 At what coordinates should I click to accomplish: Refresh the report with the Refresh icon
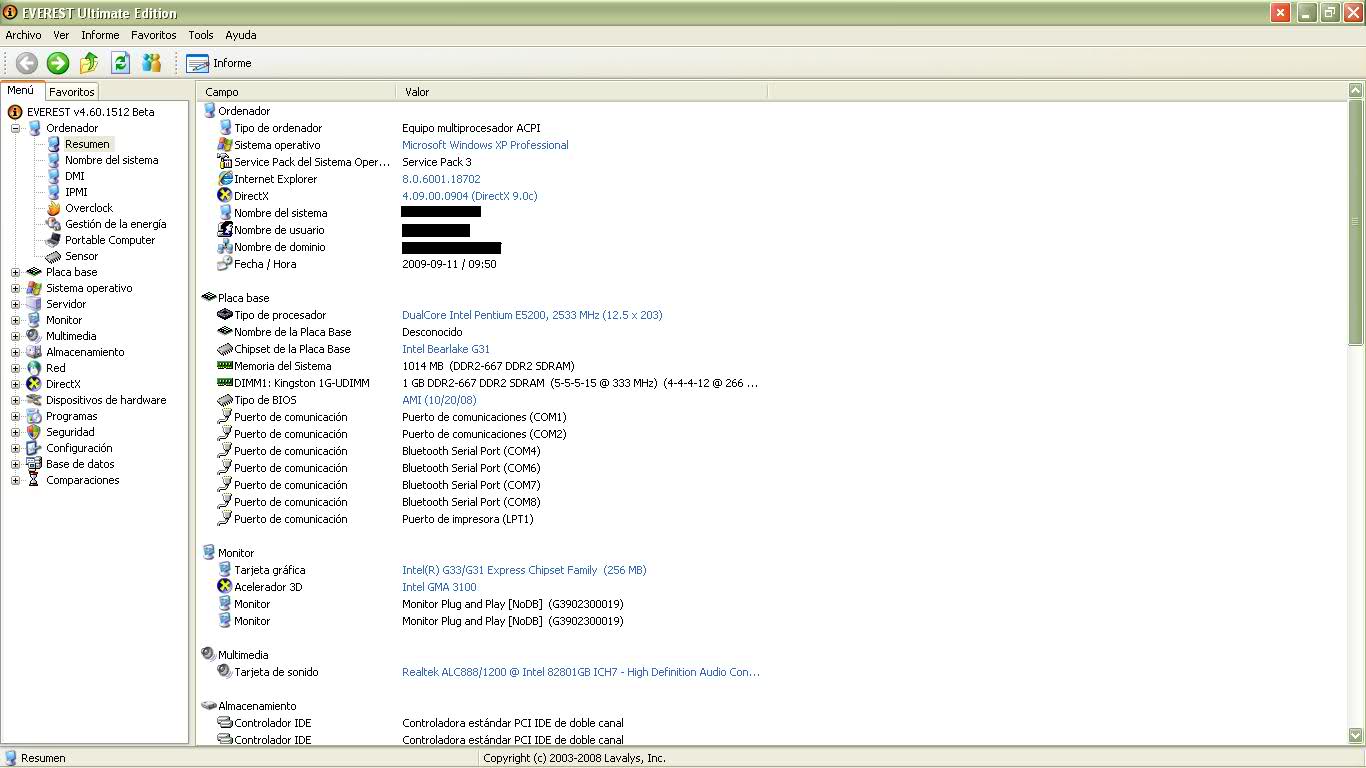120,63
